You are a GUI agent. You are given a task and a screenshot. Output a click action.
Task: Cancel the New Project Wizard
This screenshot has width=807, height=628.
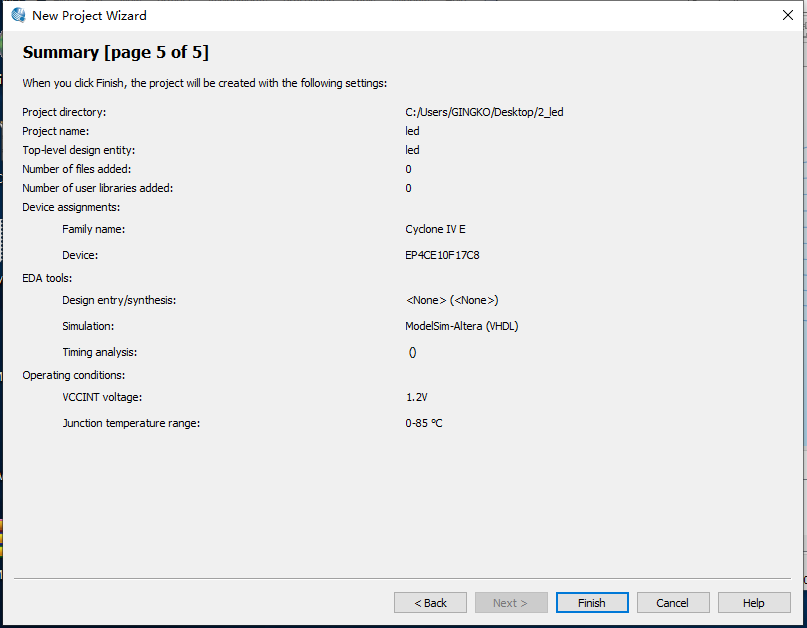672,603
